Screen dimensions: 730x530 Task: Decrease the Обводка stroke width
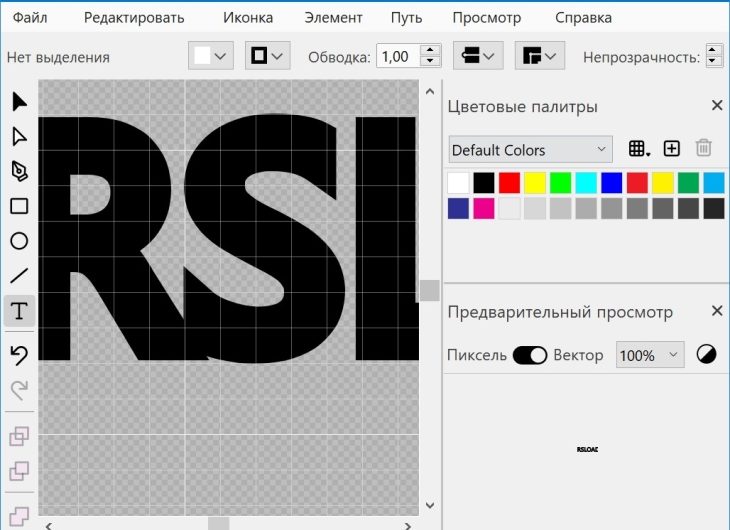(x=430, y=61)
